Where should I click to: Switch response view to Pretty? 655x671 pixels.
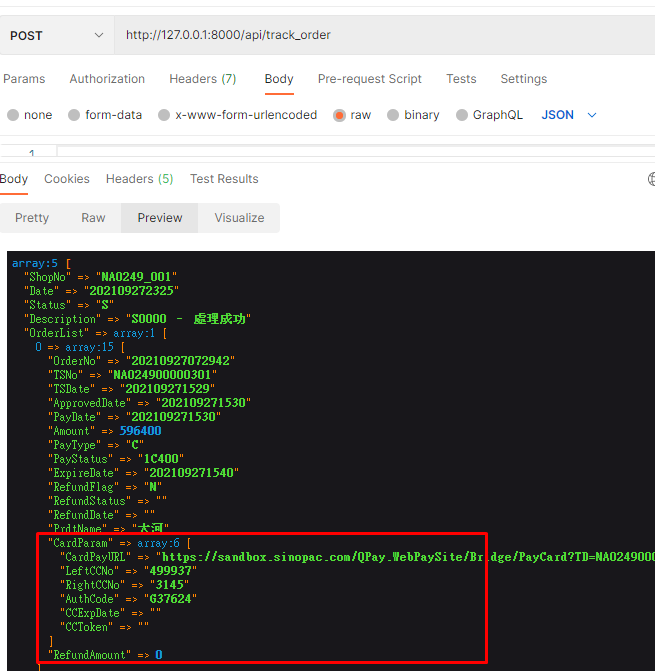(32, 218)
